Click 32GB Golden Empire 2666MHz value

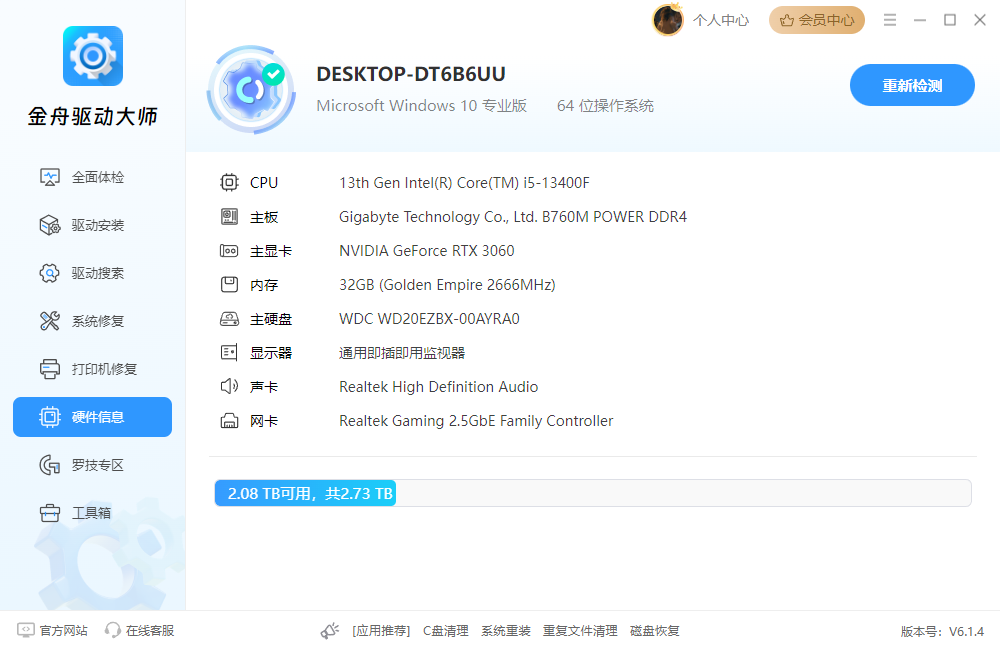(447, 285)
